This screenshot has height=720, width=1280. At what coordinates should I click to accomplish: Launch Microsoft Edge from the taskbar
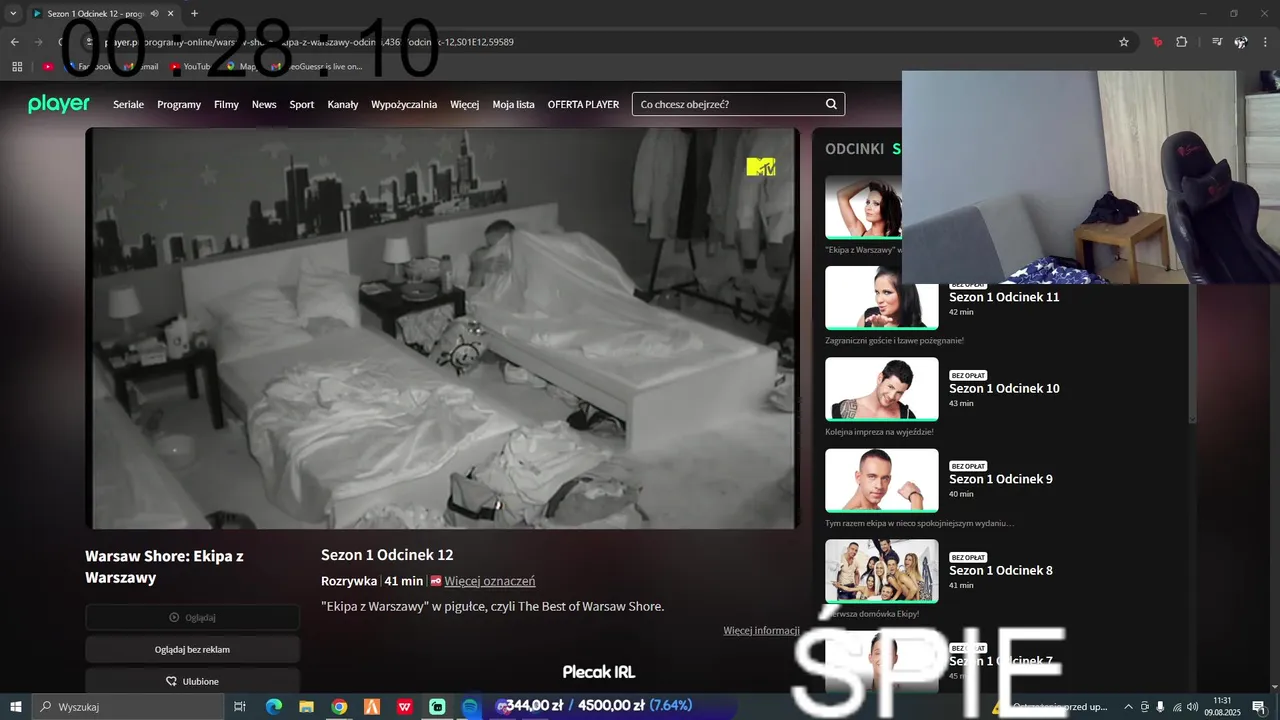(x=274, y=706)
